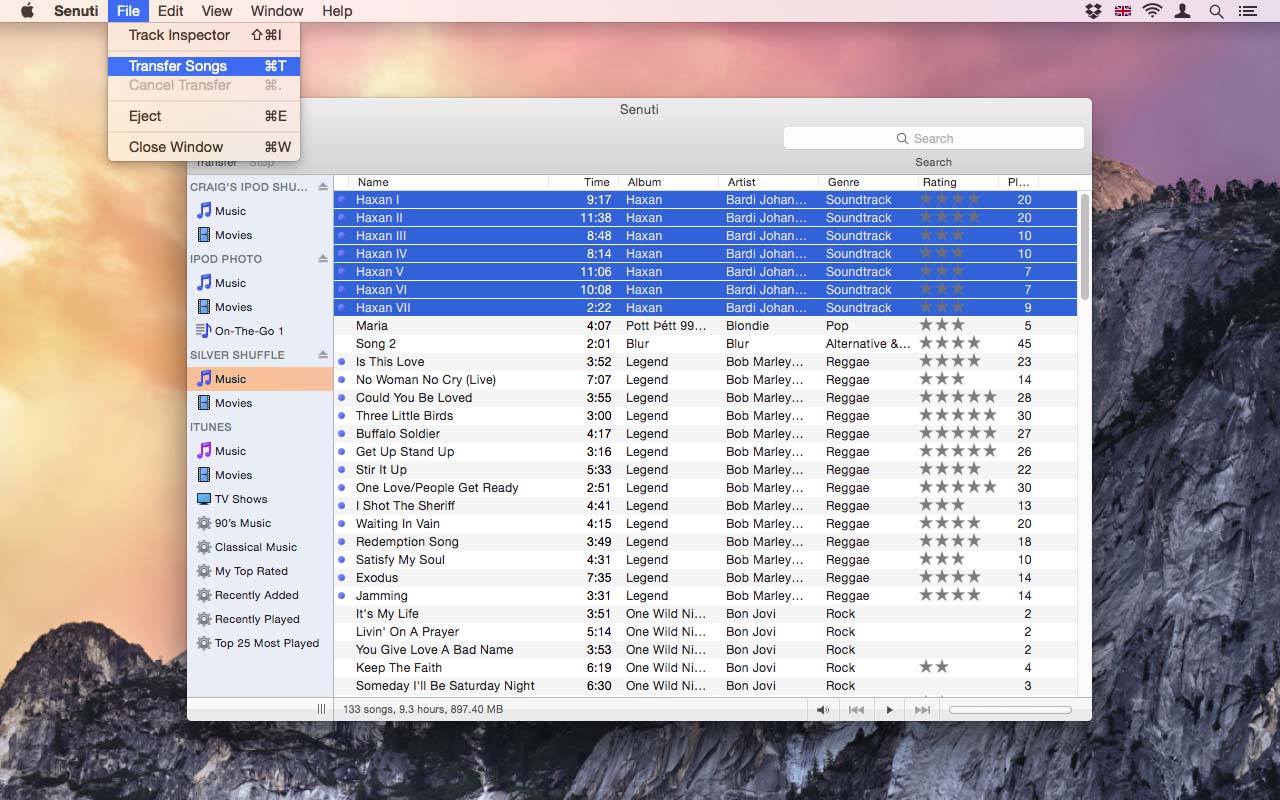The height and width of the screenshot is (800, 1280).
Task: Click the blue dot beside Exodus
Action: coord(342,578)
